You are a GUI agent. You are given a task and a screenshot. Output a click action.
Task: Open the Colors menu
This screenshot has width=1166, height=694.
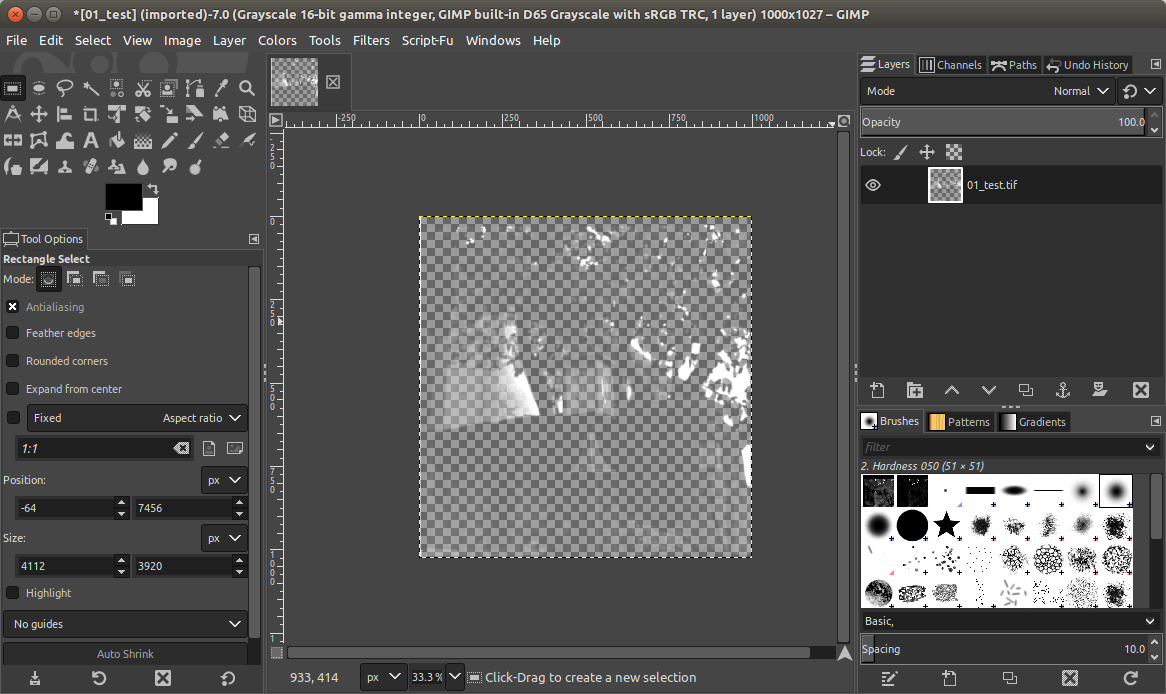[x=277, y=40]
